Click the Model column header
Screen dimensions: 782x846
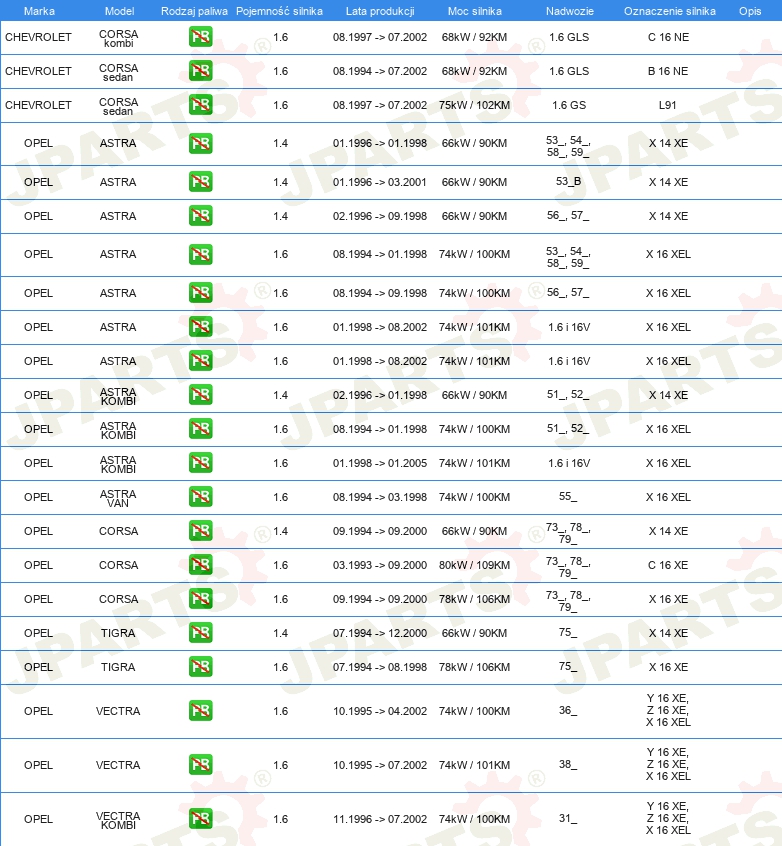pos(119,11)
